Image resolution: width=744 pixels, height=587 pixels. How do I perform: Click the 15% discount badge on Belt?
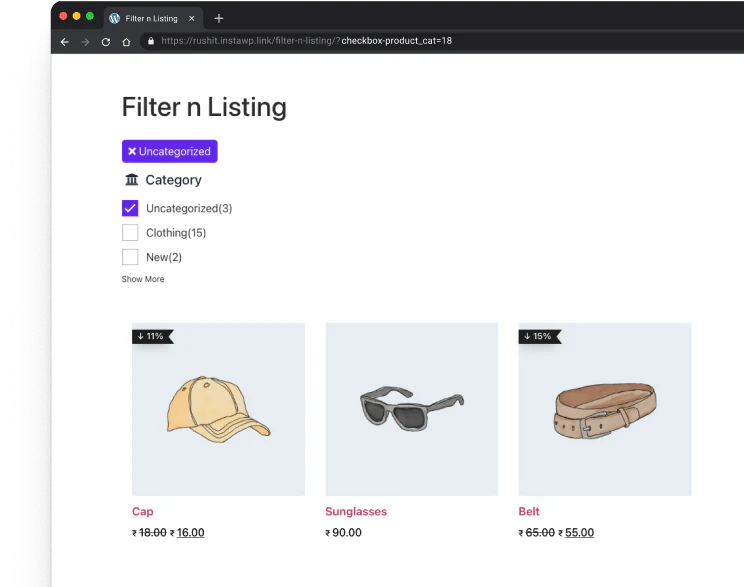click(x=540, y=336)
